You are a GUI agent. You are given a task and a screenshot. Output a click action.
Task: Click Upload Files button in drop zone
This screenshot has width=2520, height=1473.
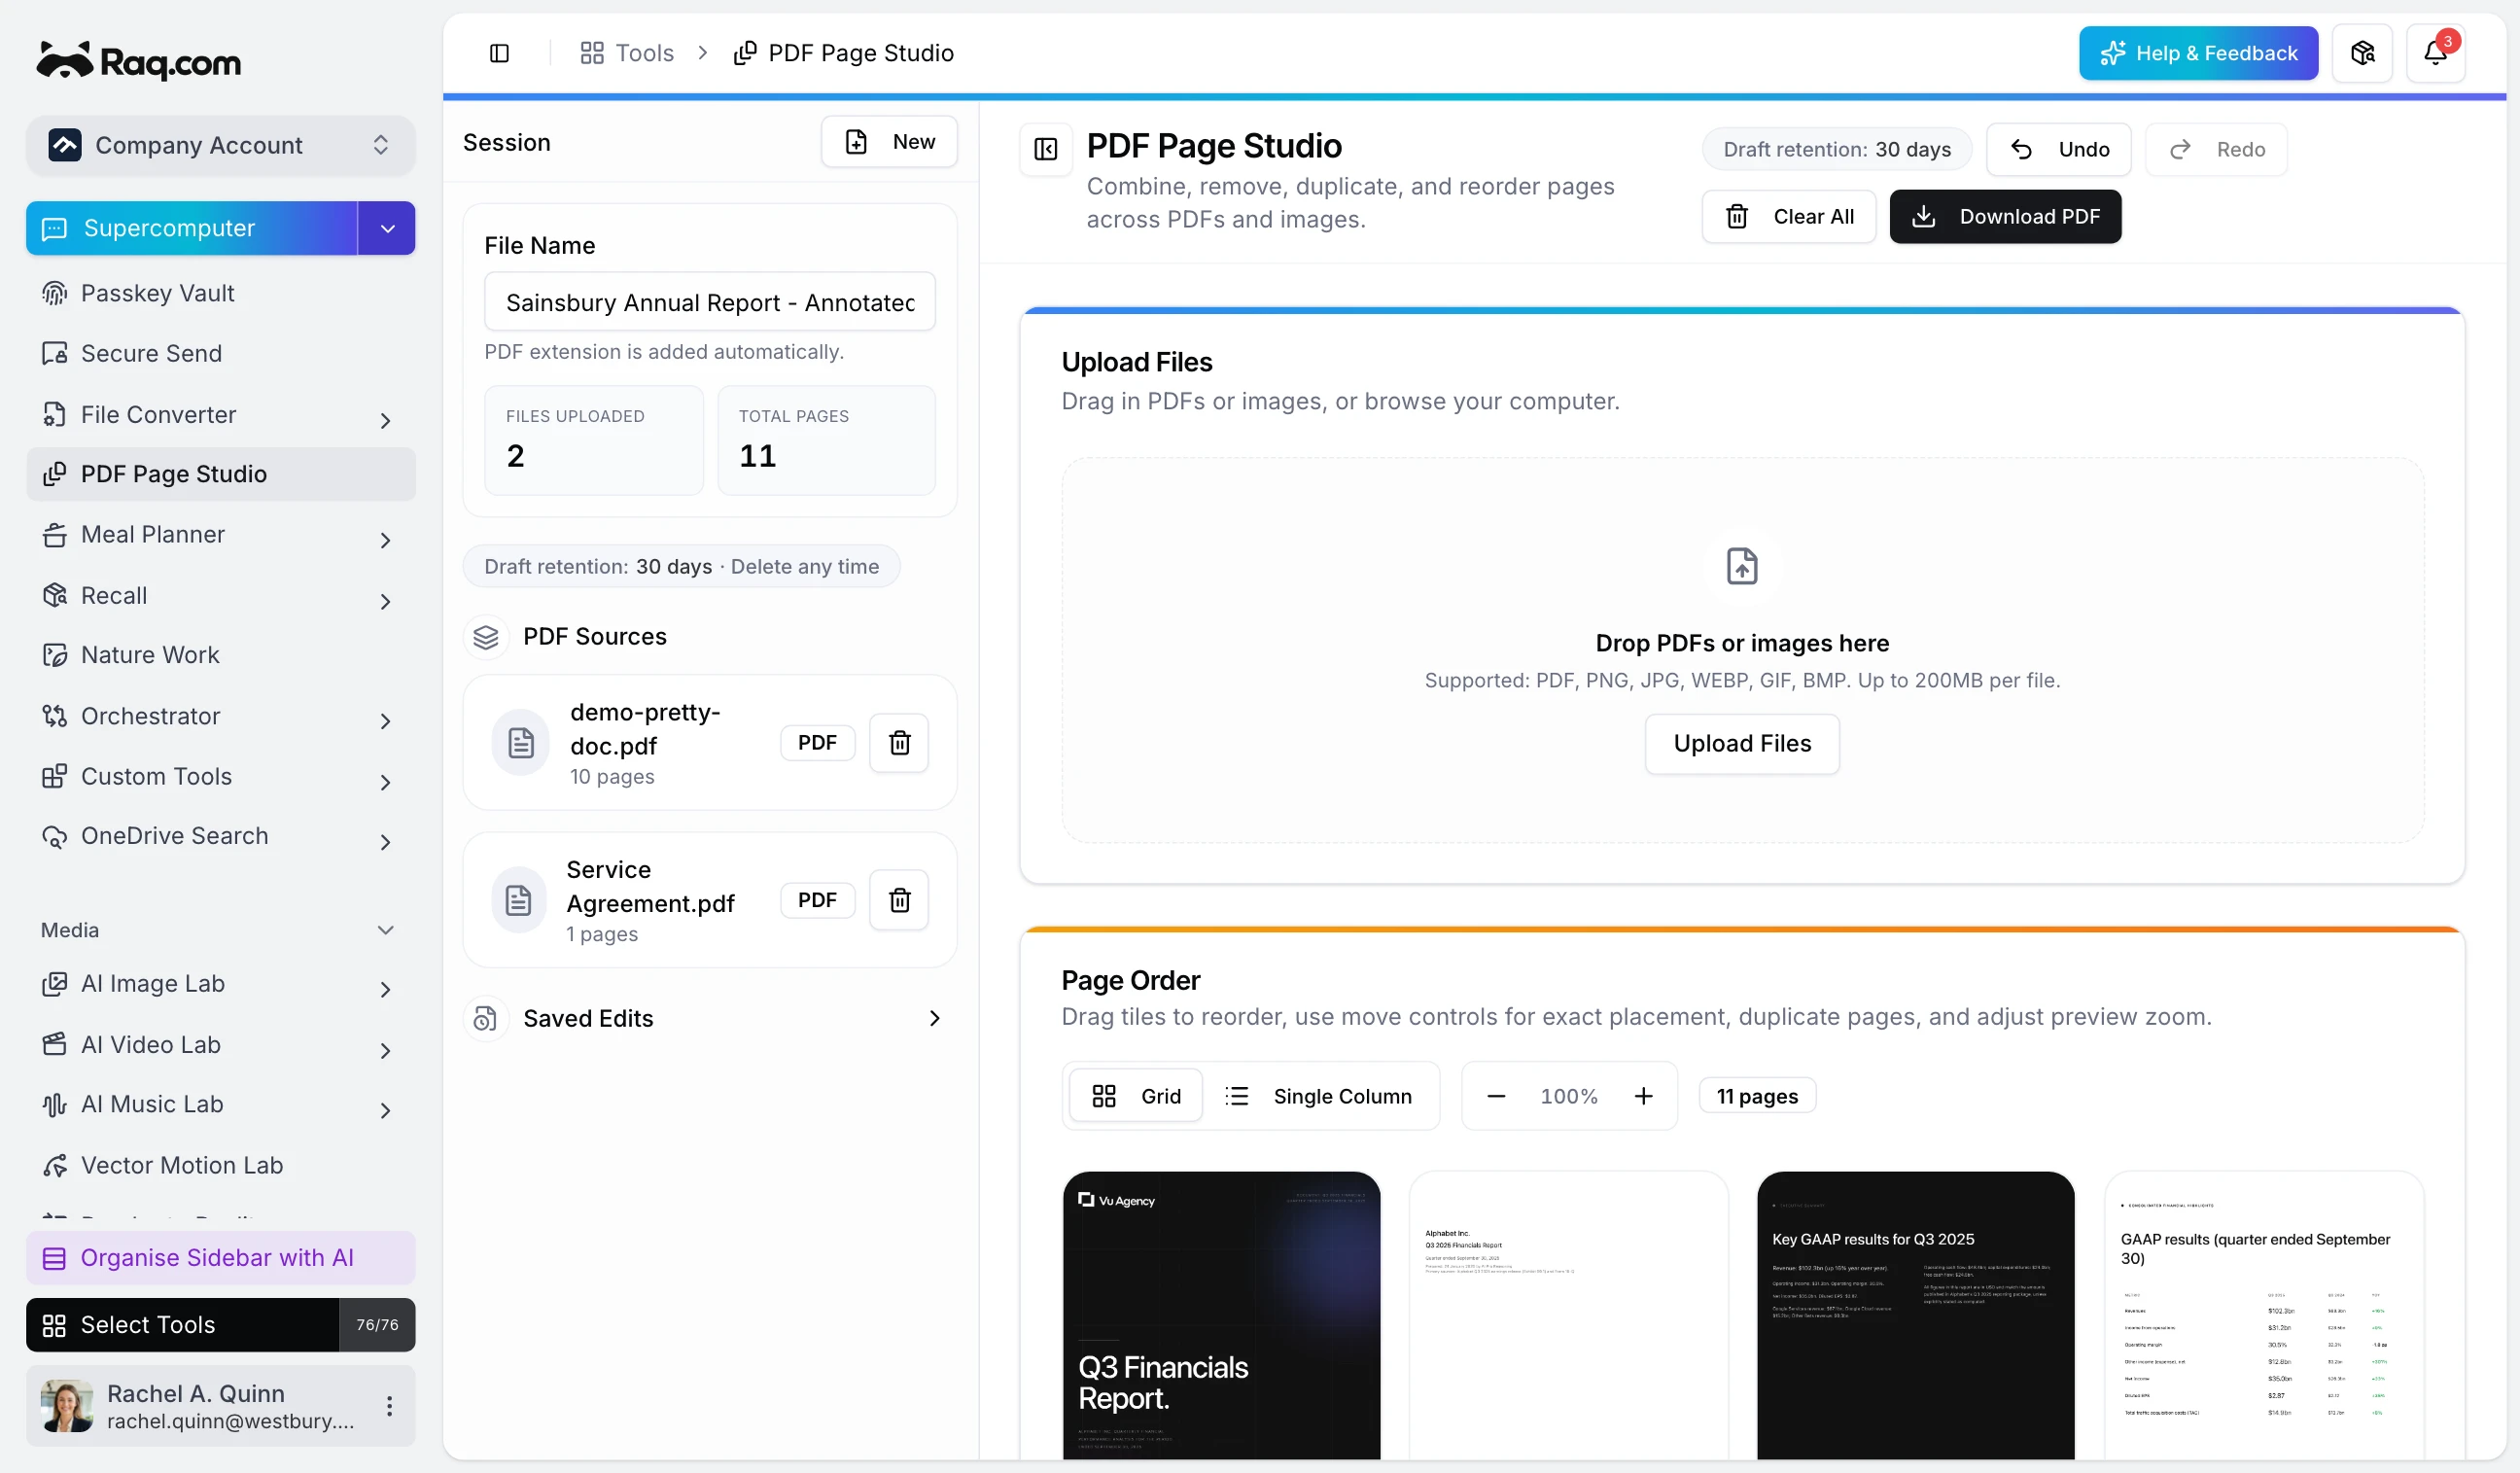click(x=1742, y=744)
